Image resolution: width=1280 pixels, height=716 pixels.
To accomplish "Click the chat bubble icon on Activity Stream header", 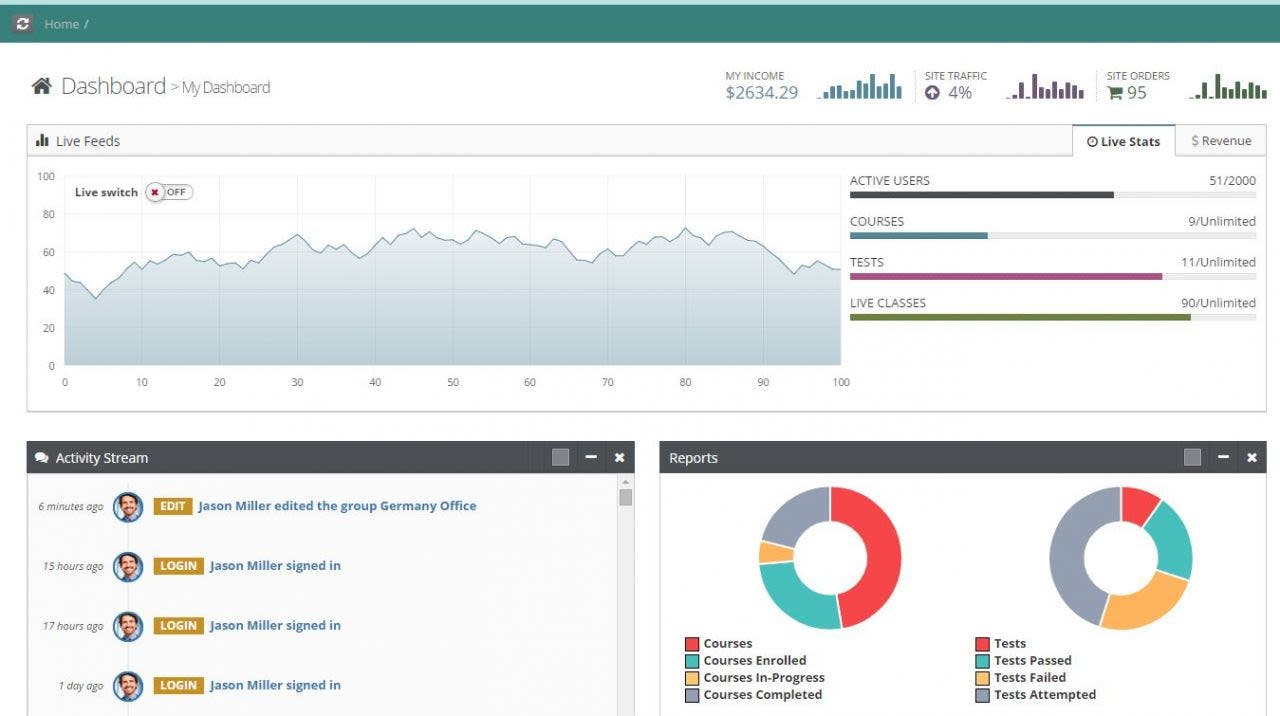I will coord(41,457).
